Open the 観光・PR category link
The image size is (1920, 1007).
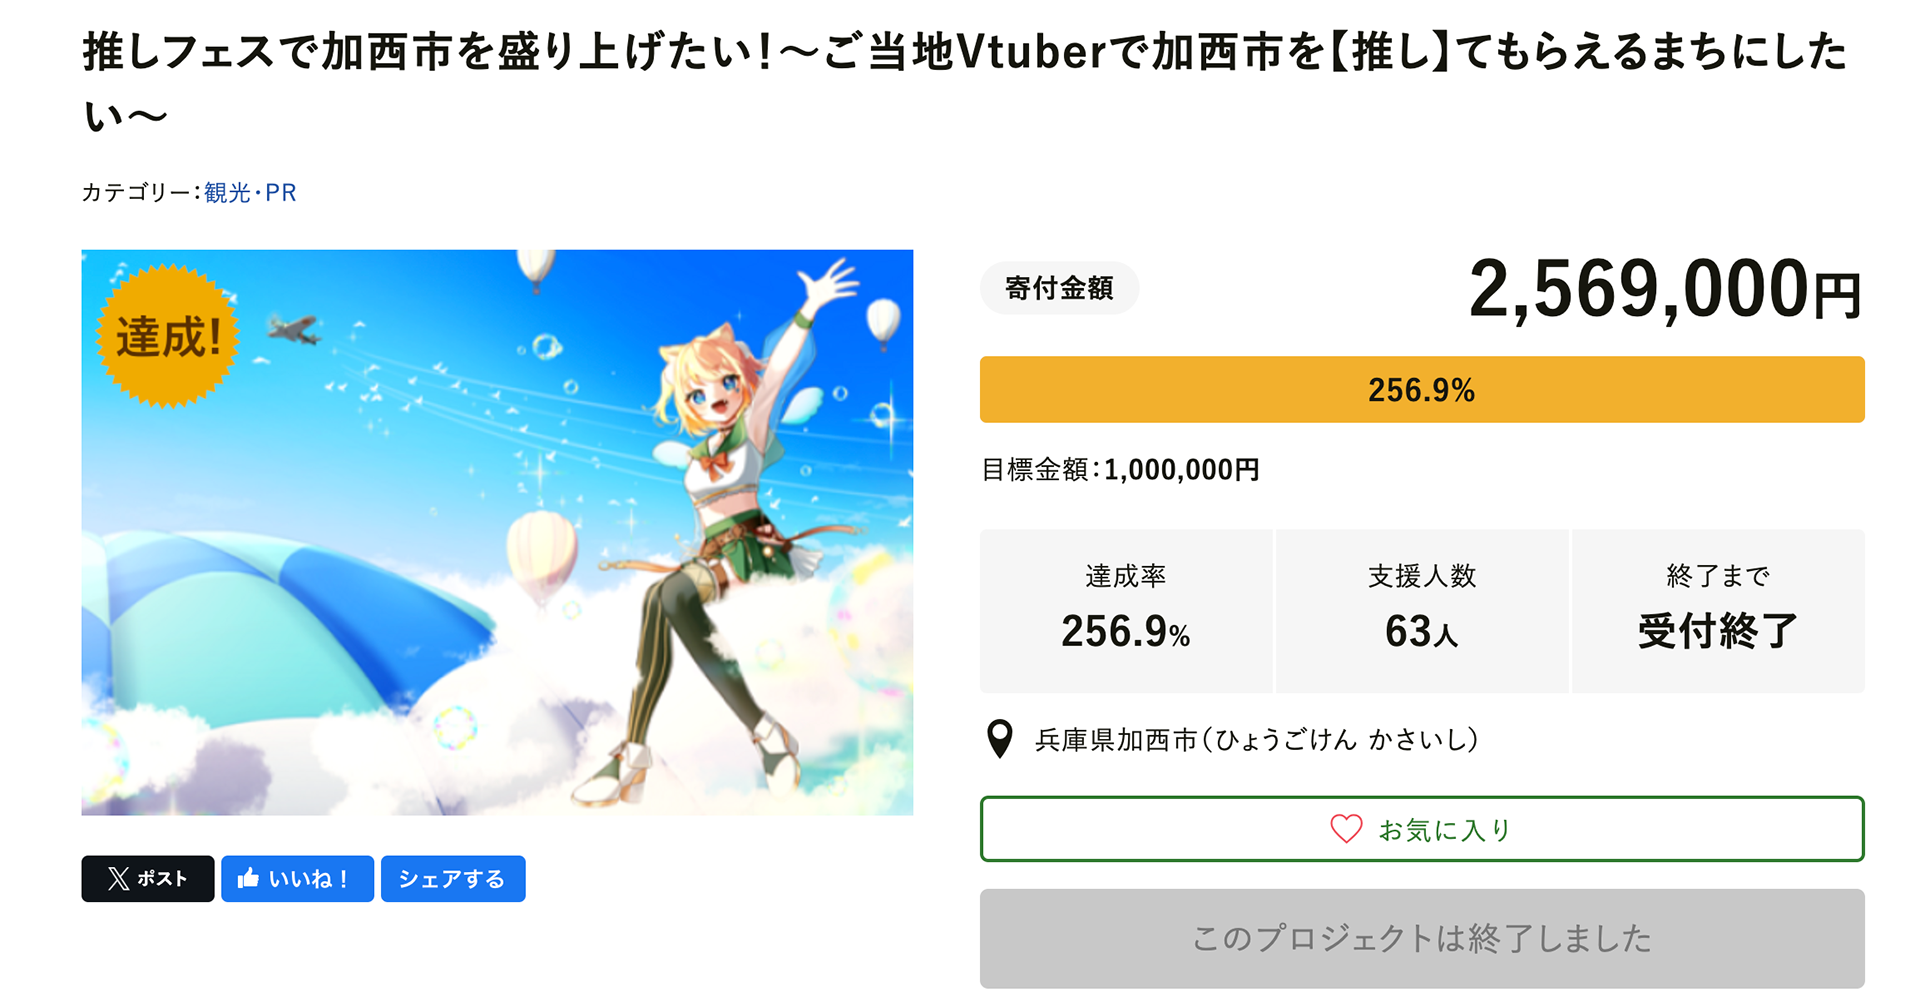(x=250, y=193)
